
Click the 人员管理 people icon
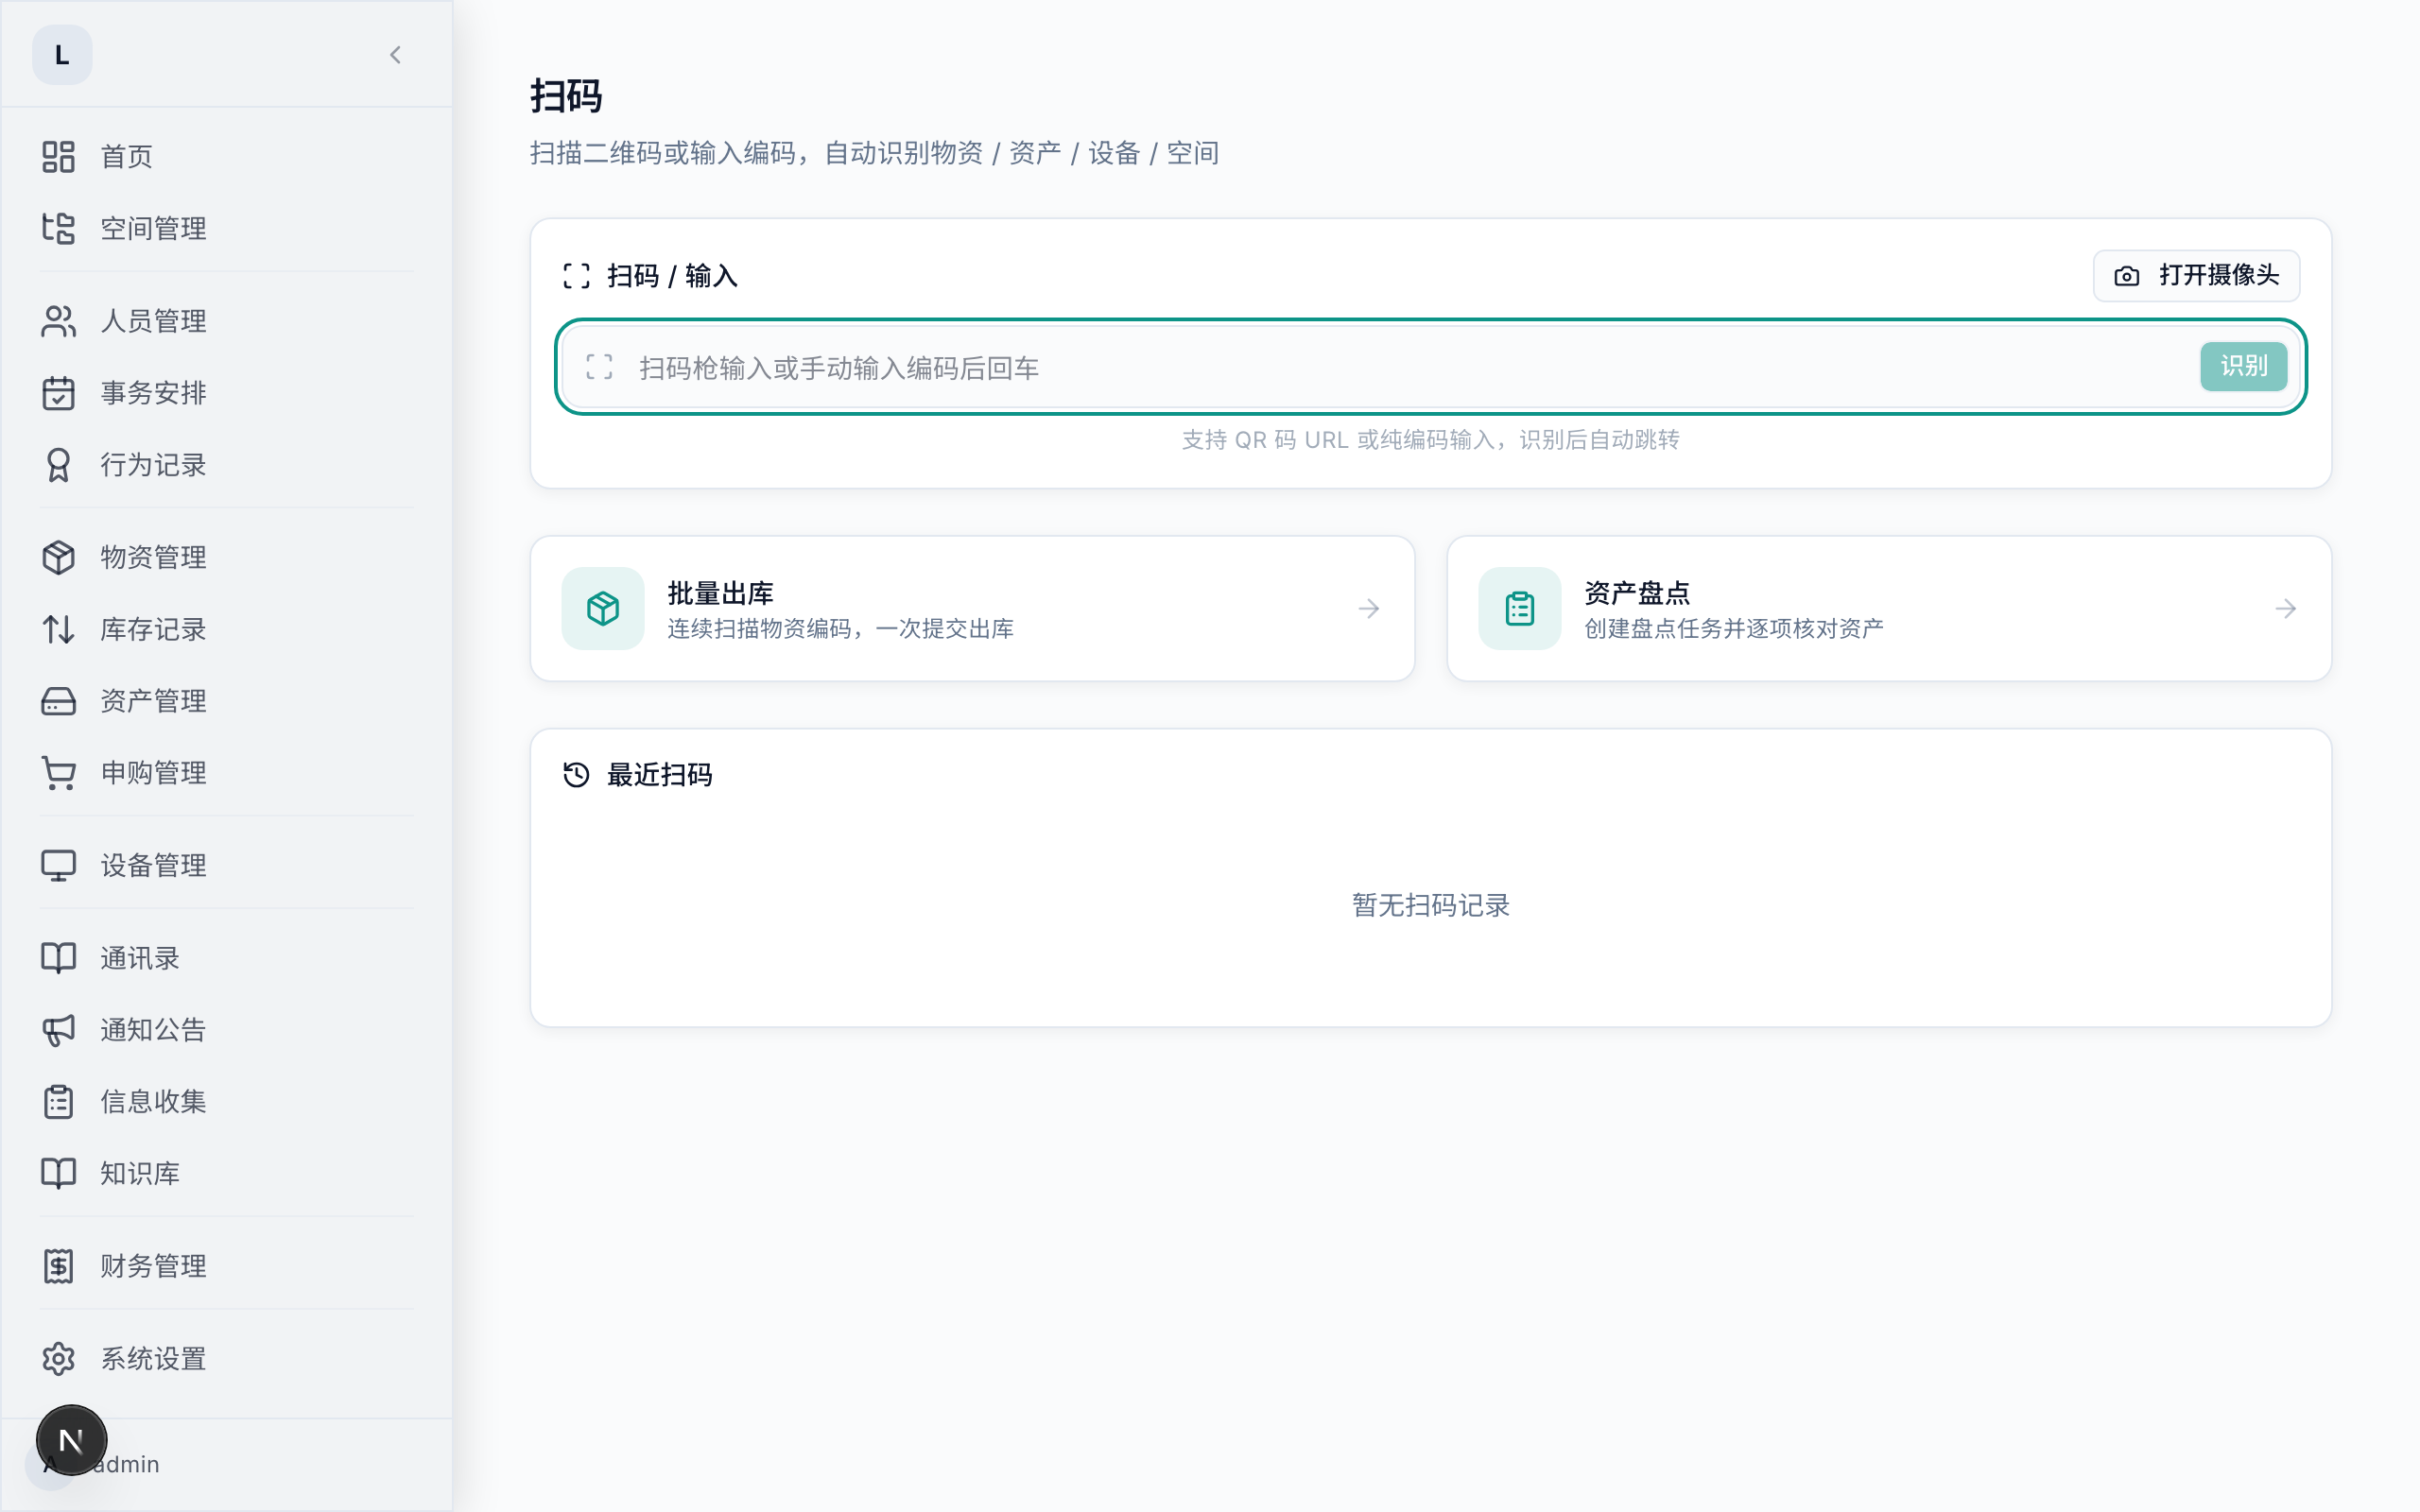[58, 321]
